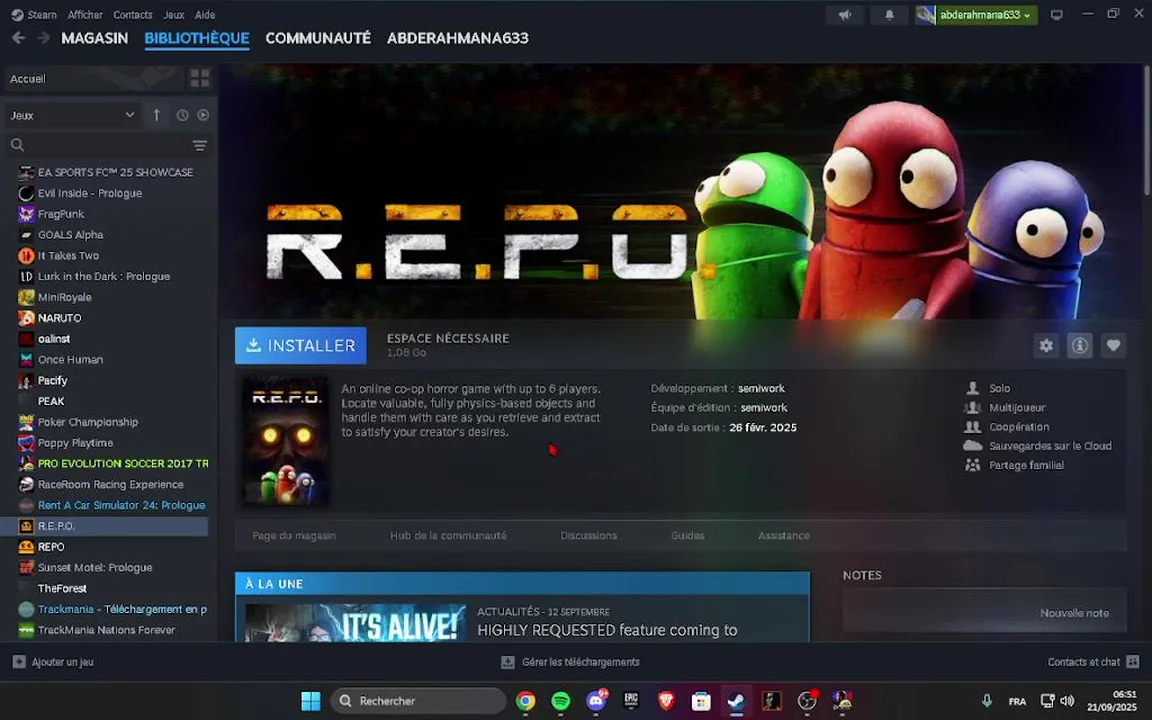The image size is (1152, 720).
Task: Click the Windows Start button
Action: tap(311, 701)
